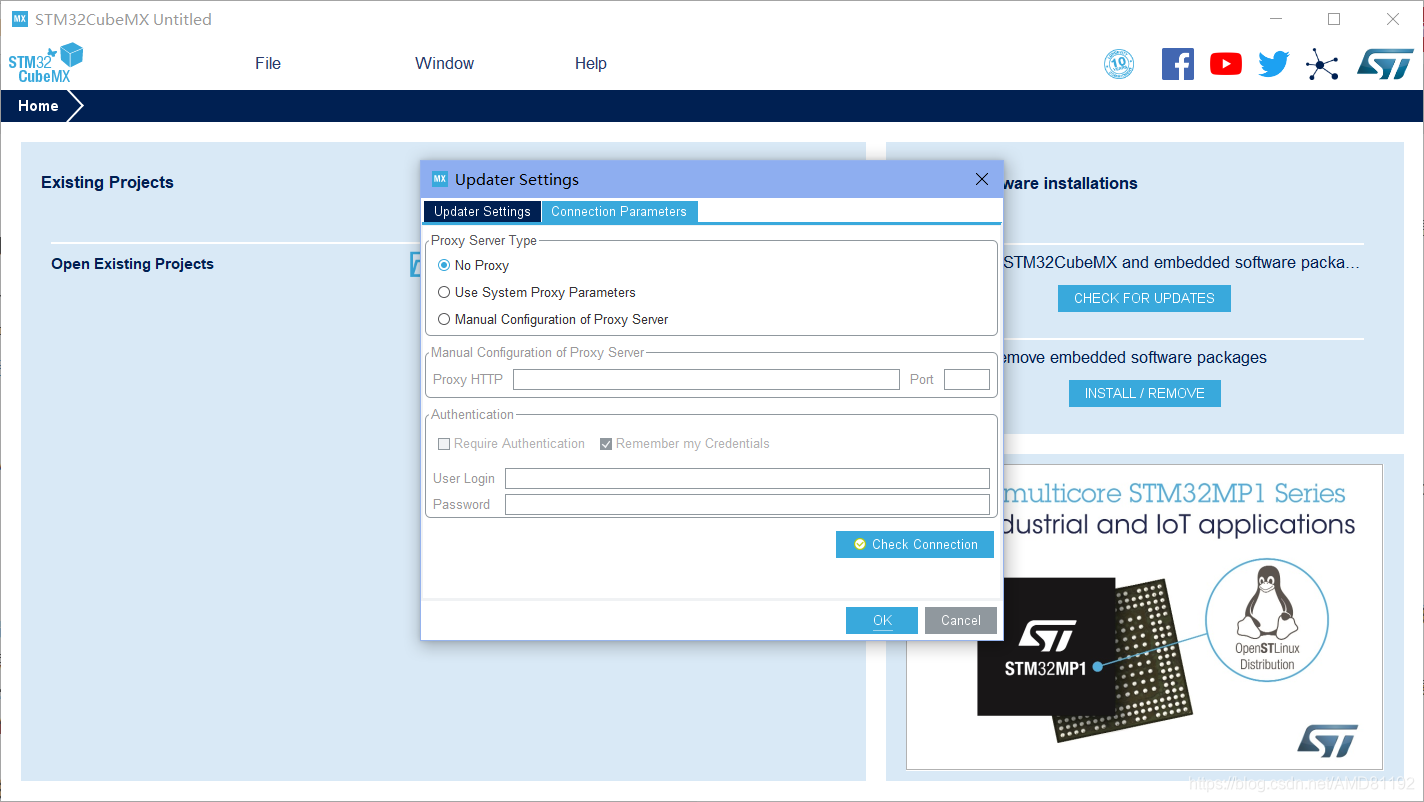
Task: Click the STM32CubeMX logo icon
Action: pyautogui.click(x=46, y=63)
